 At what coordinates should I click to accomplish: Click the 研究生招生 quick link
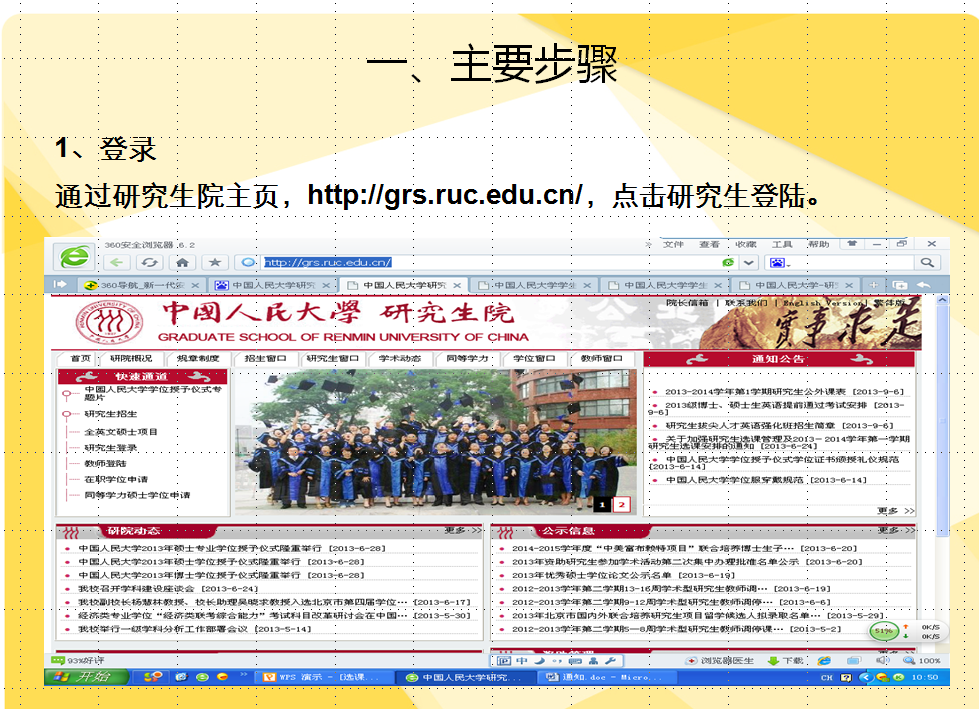point(111,414)
